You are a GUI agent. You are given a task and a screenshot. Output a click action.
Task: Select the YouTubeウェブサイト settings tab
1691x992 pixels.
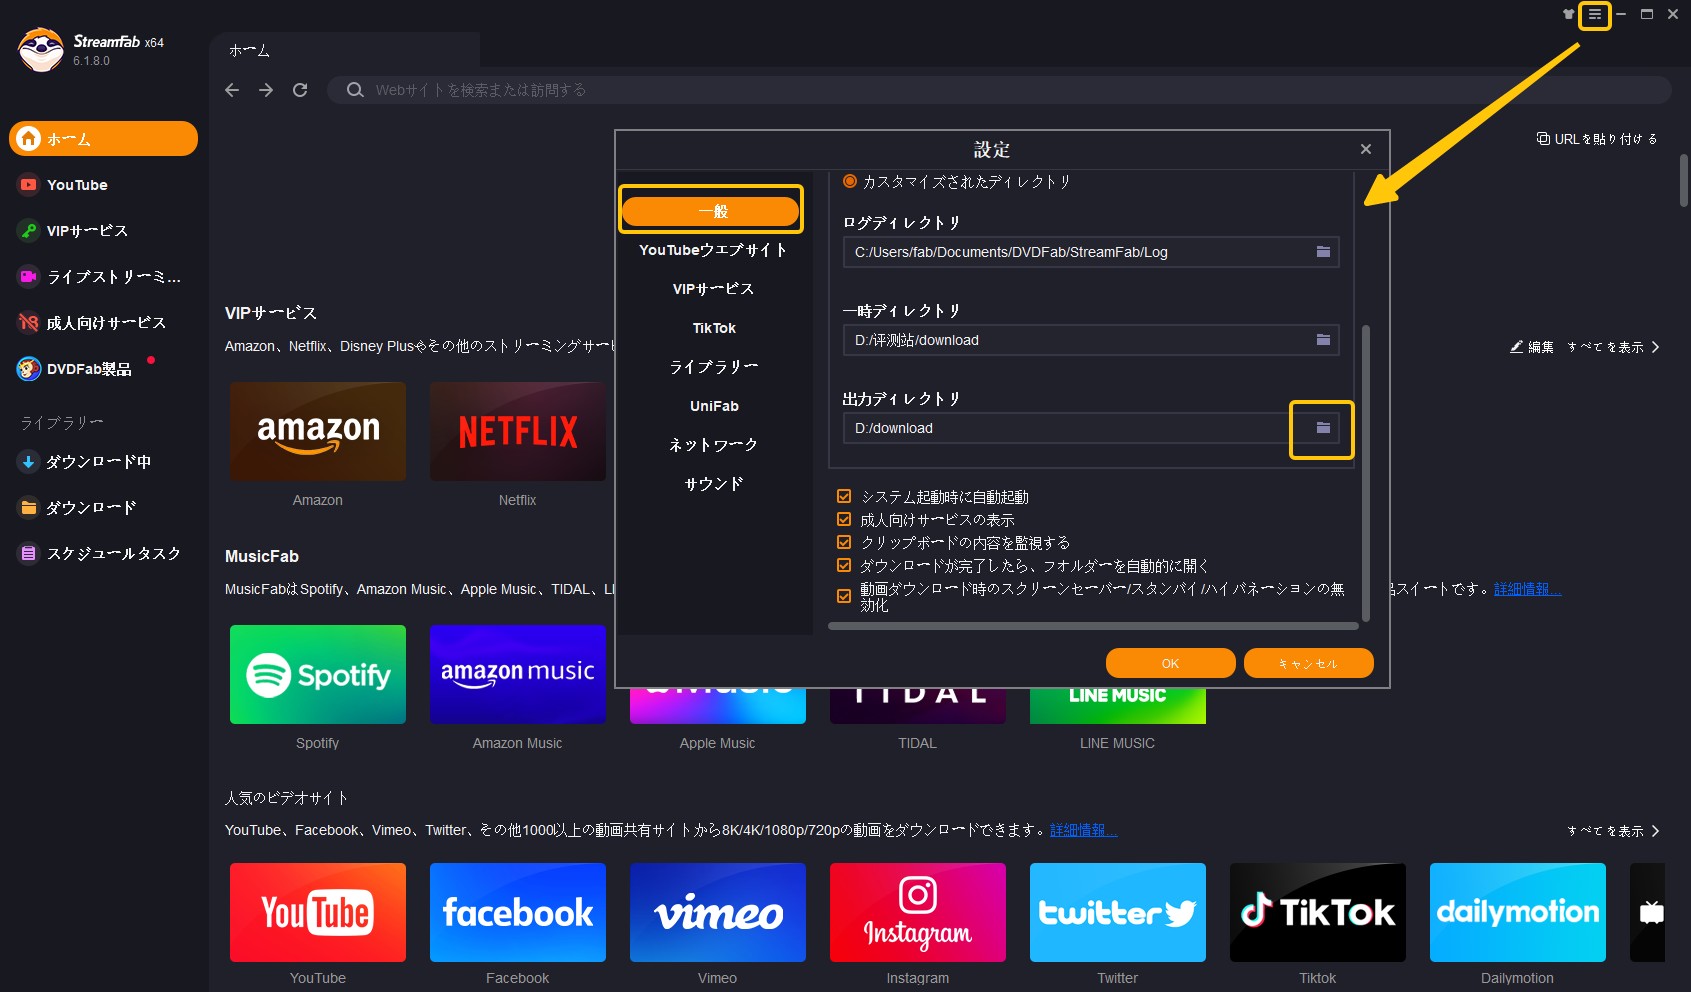[x=713, y=250]
